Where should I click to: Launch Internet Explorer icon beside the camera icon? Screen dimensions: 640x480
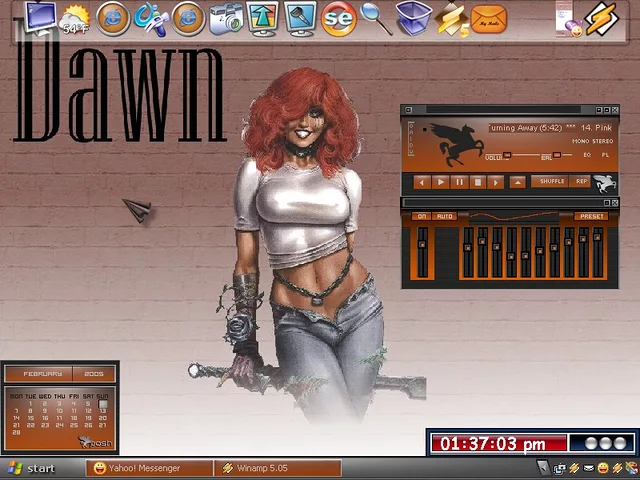click(x=188, y=19)
